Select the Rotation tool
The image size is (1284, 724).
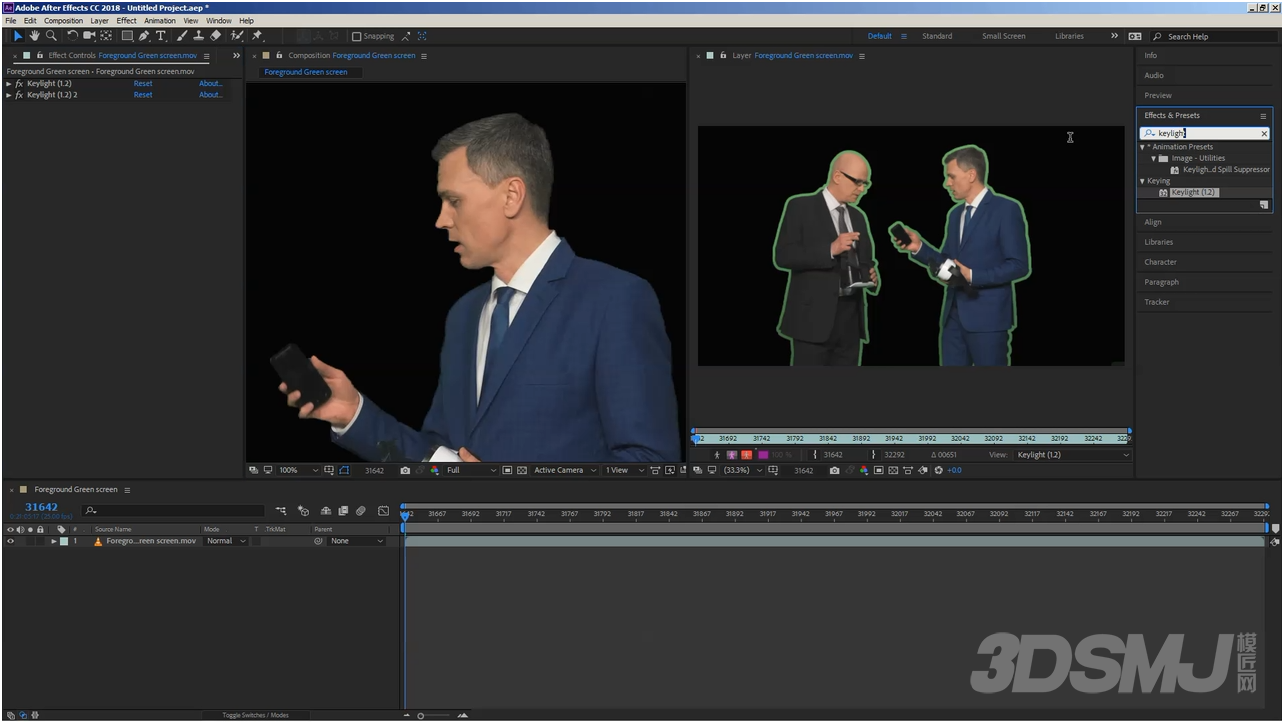[72, 36]
